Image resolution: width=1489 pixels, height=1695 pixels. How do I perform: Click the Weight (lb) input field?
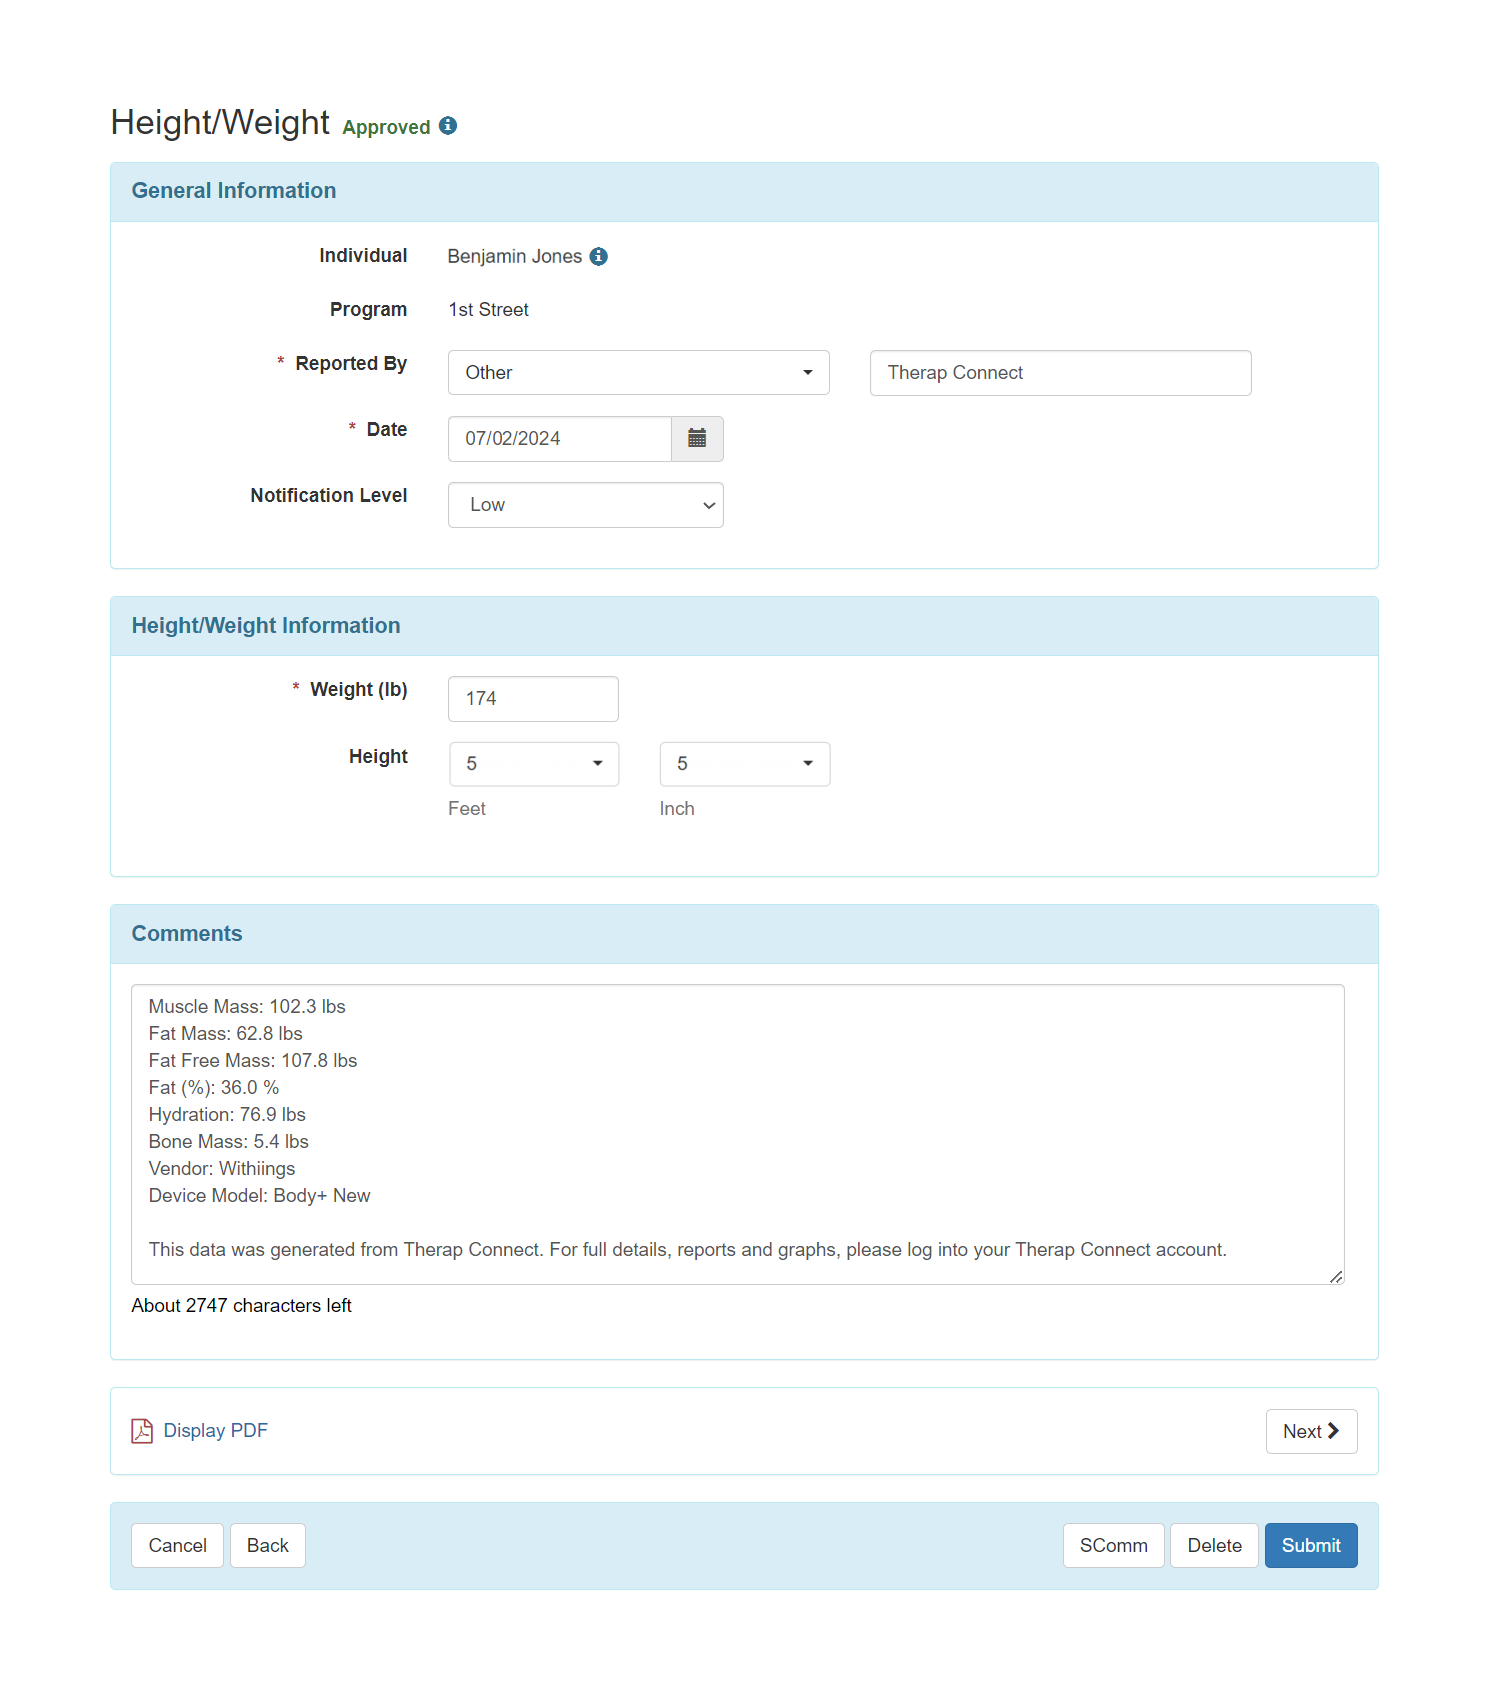click(x=533, y=699)
